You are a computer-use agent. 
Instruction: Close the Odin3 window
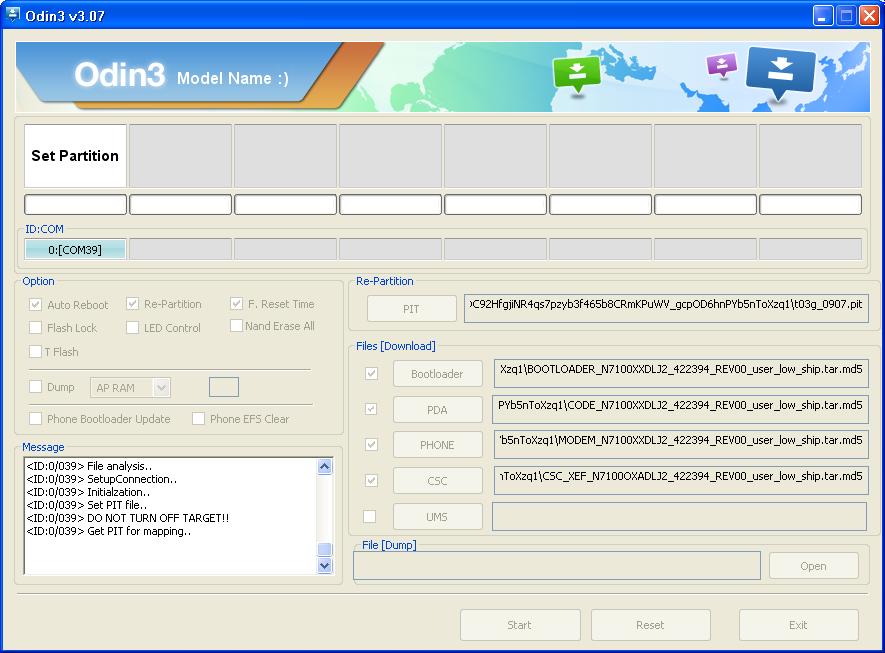[x=869, y=15]
